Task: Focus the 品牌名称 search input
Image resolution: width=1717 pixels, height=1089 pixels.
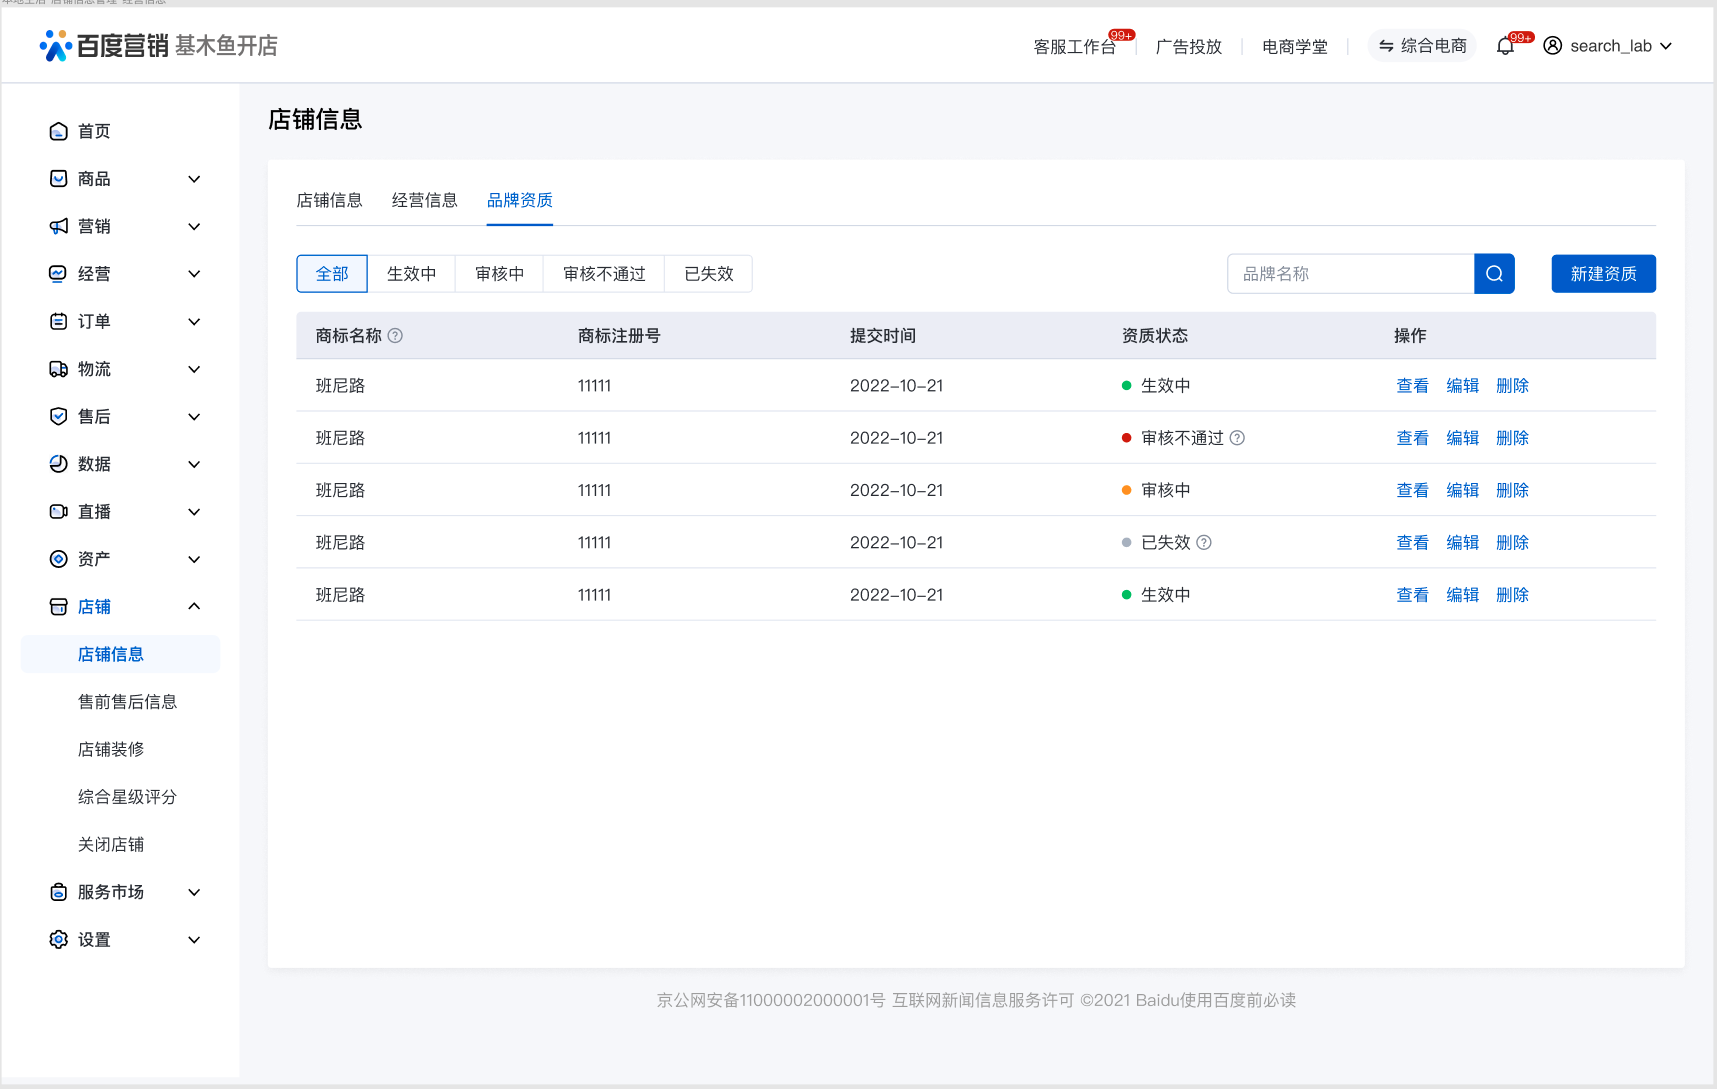Action: click(x=1351, y=274)
